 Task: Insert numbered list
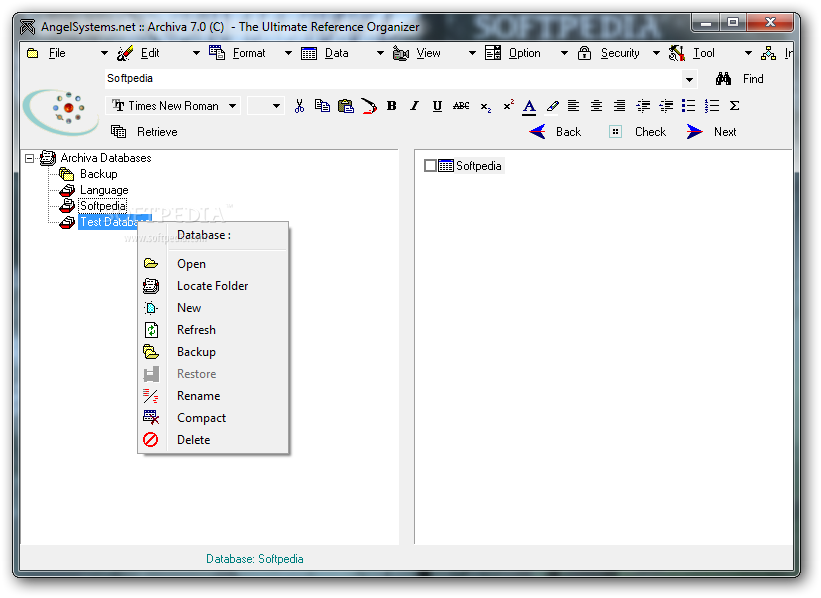(712, 106)
